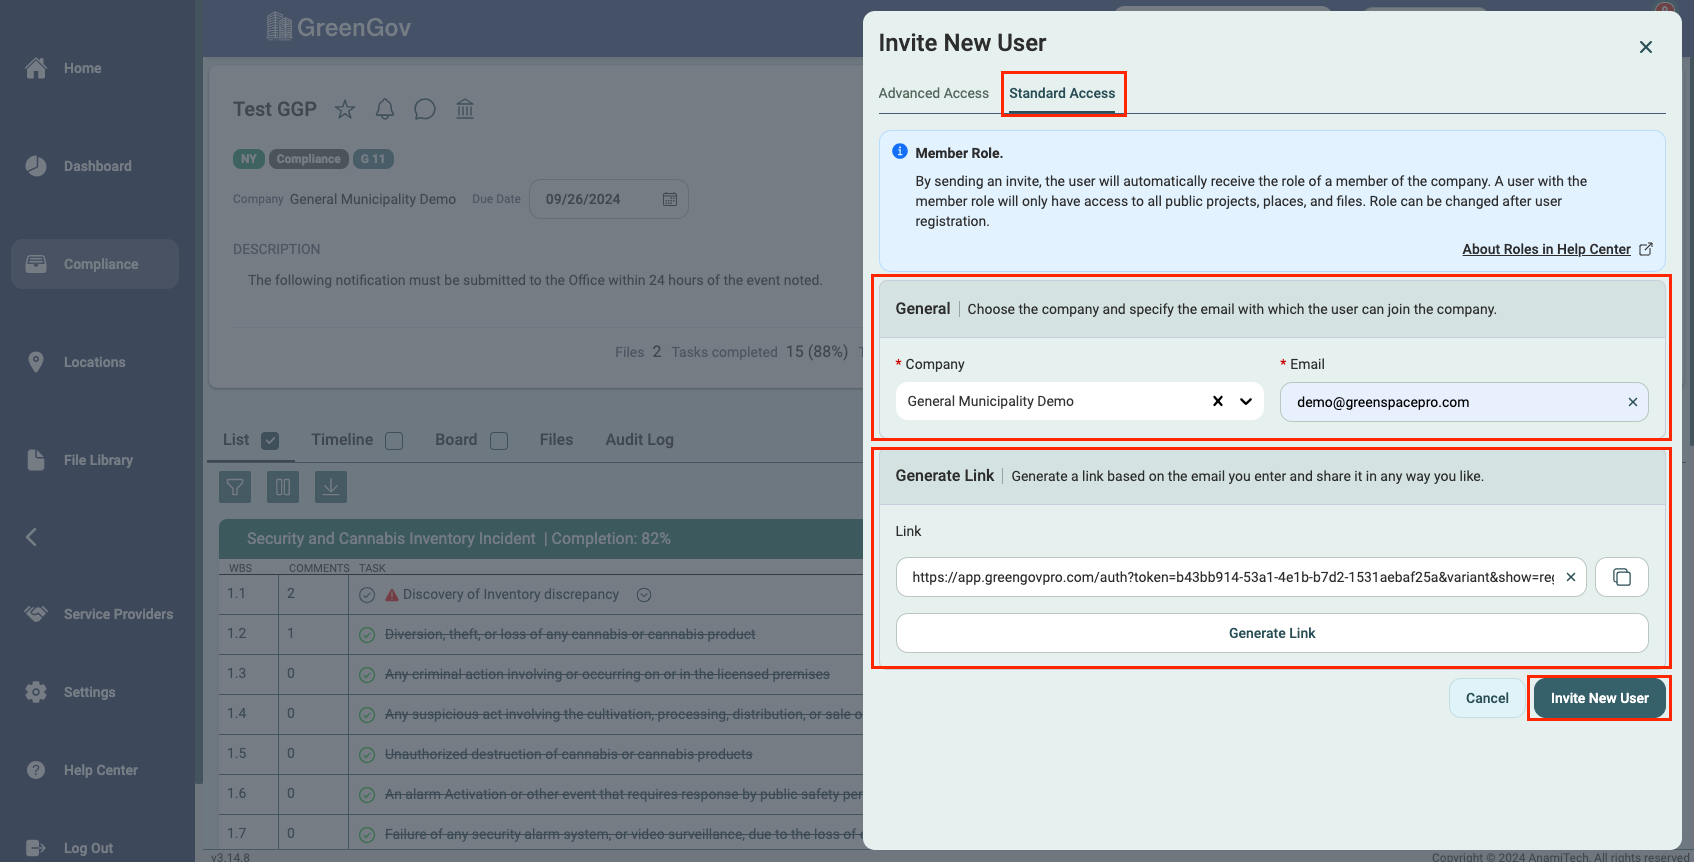Clear the selected Company value
This screenshot has width=1694, height=862.
[x=1218, y=401]
